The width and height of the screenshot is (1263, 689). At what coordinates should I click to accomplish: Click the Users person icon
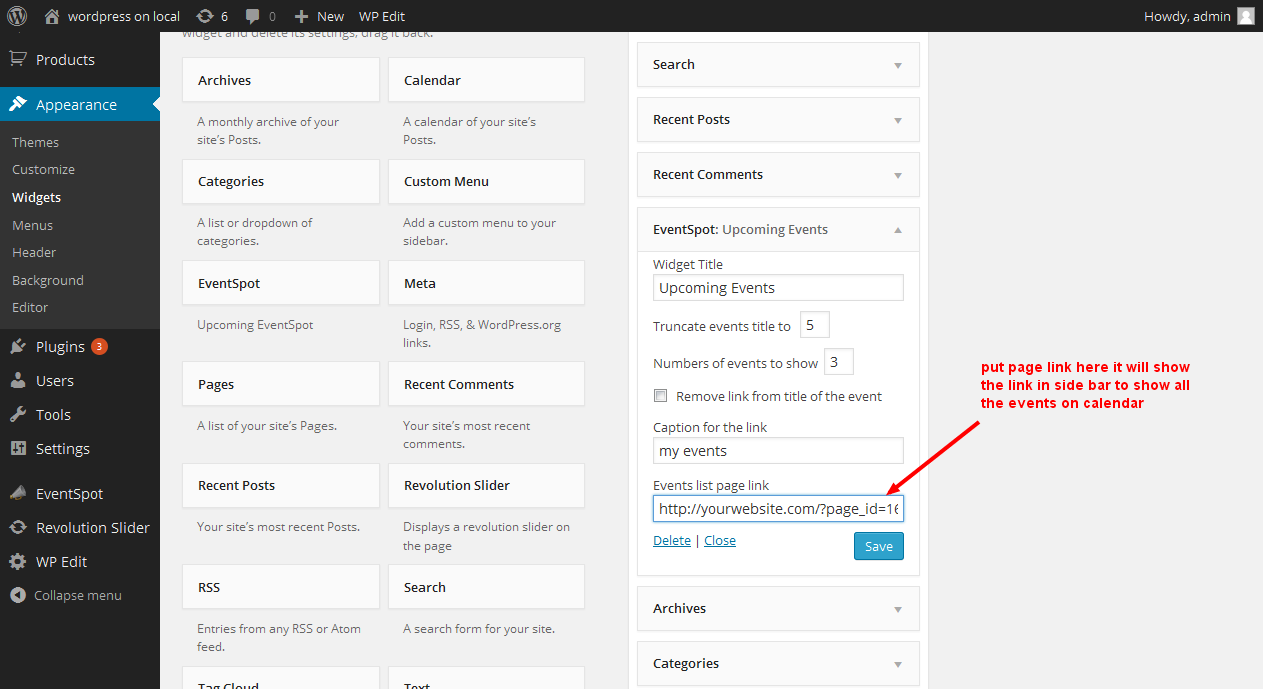[18, 381]
